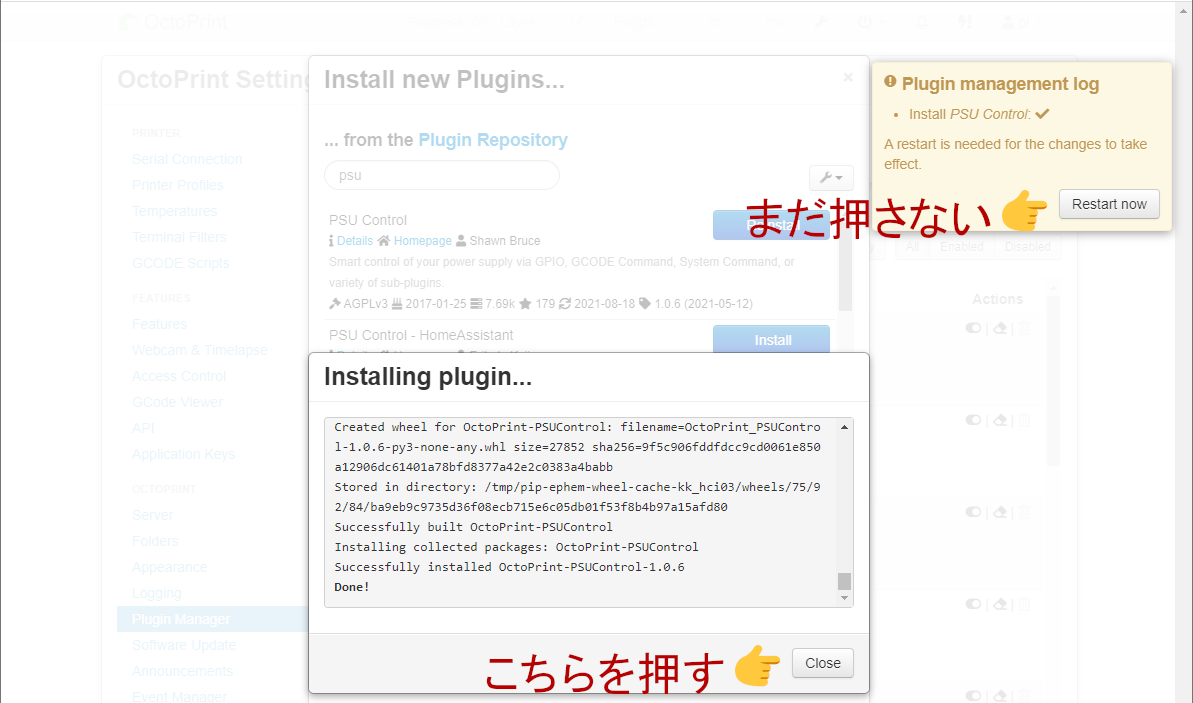Click the star icon beside 179
The width and height of the screenshot is (1193, 703).
point(525,304)
